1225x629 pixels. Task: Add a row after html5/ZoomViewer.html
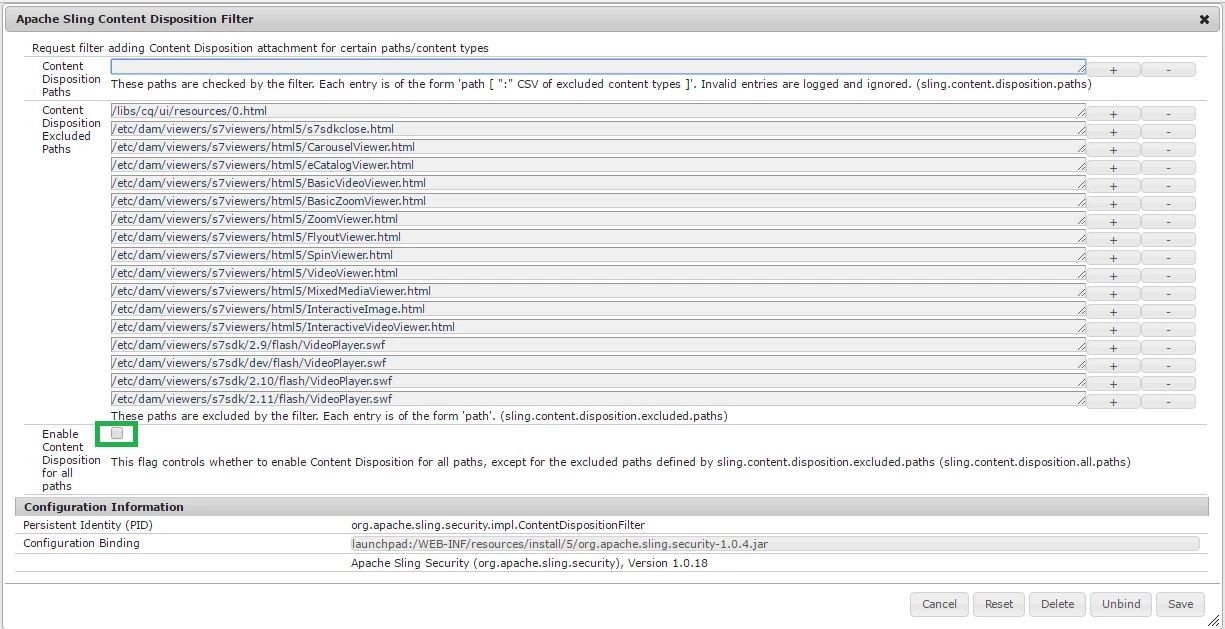[x=1113, y=222]
